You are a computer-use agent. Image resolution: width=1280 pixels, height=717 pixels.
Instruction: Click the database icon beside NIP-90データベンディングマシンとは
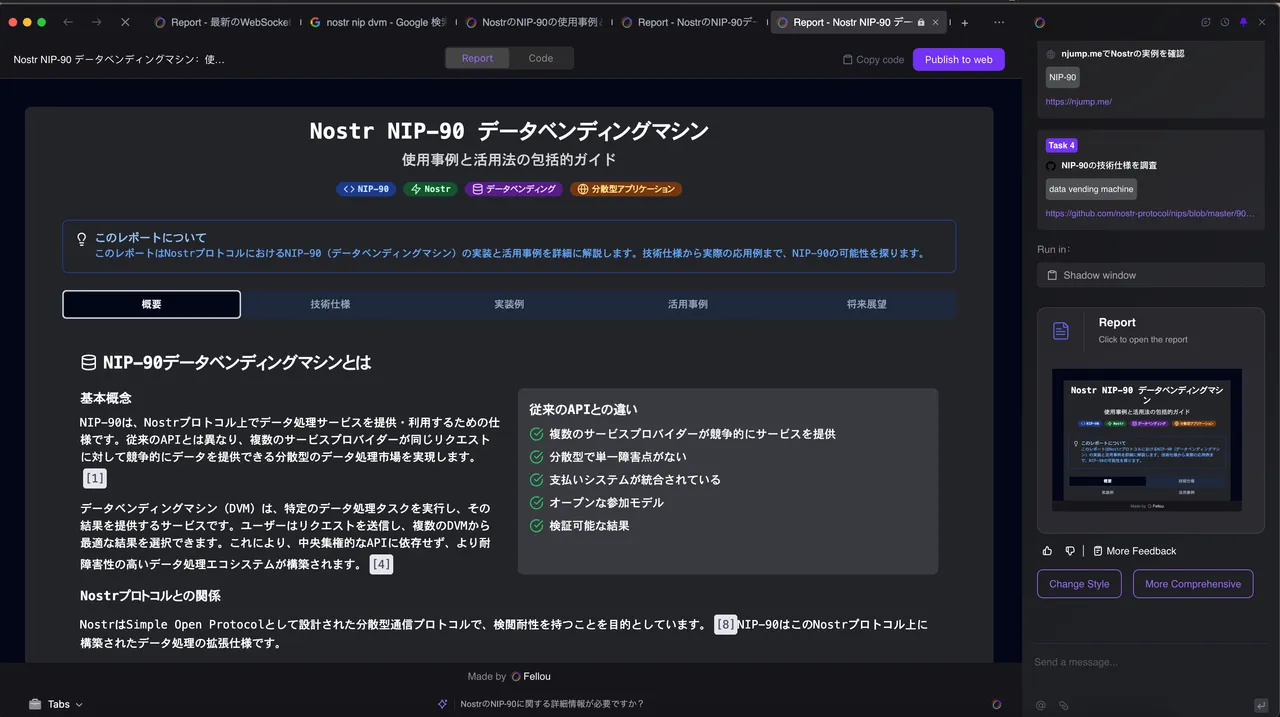pyautogui.click(x=89, y=362)
